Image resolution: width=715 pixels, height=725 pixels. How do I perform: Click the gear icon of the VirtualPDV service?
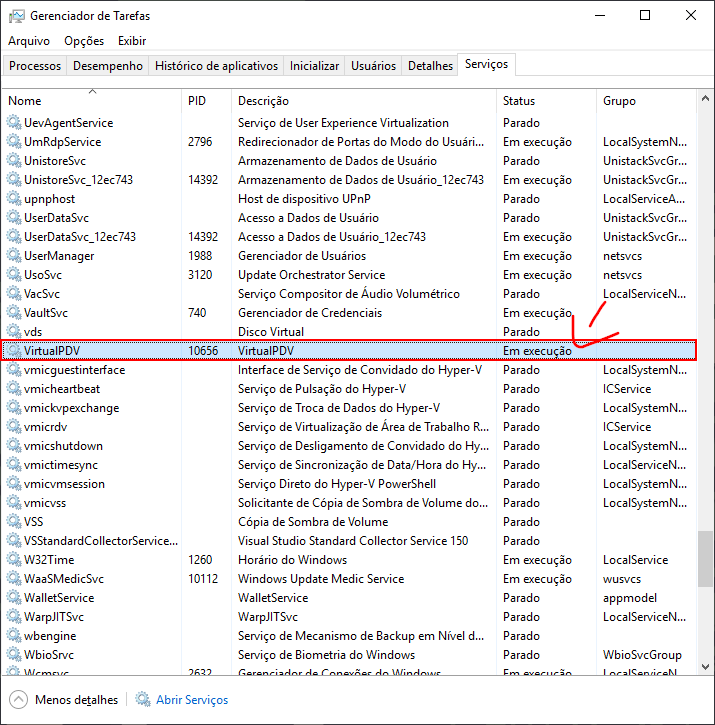coord(14,350)
